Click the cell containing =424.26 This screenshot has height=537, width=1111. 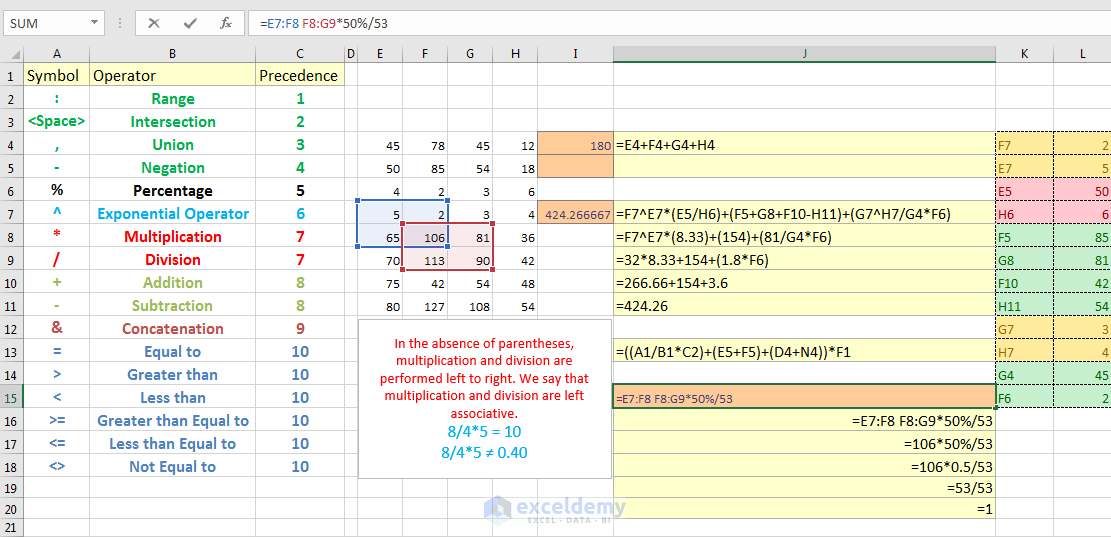tap(804, 305)
